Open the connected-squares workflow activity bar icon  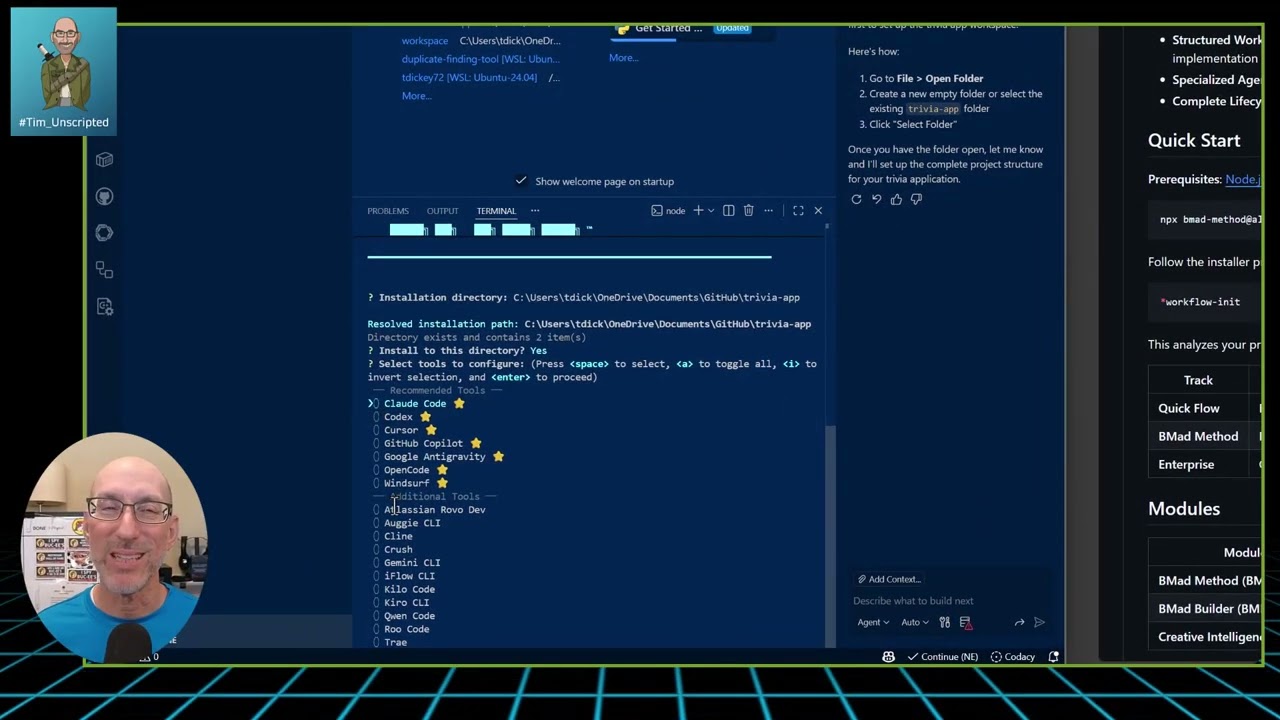point(104,270)
